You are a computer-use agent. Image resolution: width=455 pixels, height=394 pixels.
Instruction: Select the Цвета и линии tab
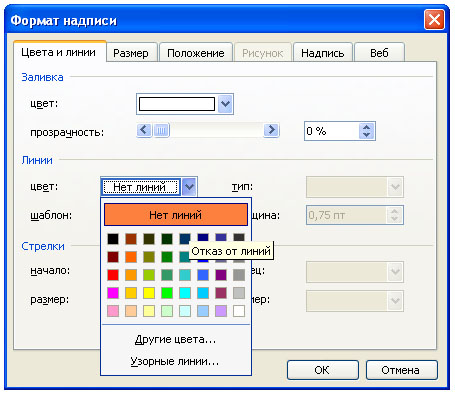pyautogui.click(x=59, y=52)
